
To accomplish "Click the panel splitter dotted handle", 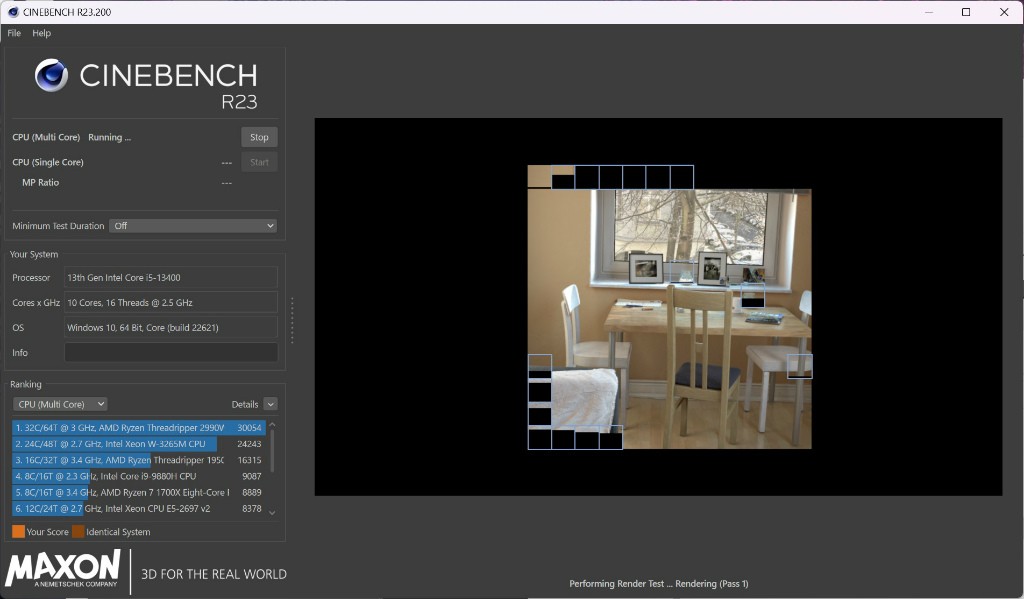I will click(x=292, y=320).
